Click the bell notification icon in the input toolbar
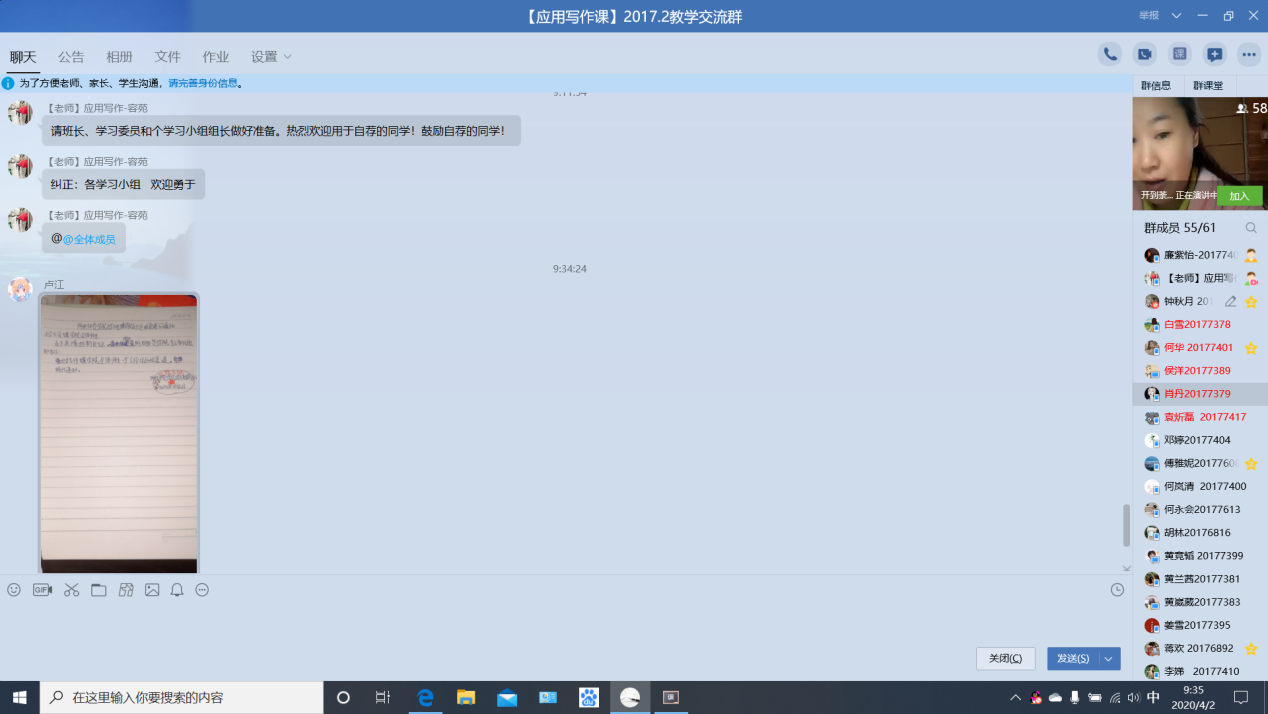 coord(177,590)
